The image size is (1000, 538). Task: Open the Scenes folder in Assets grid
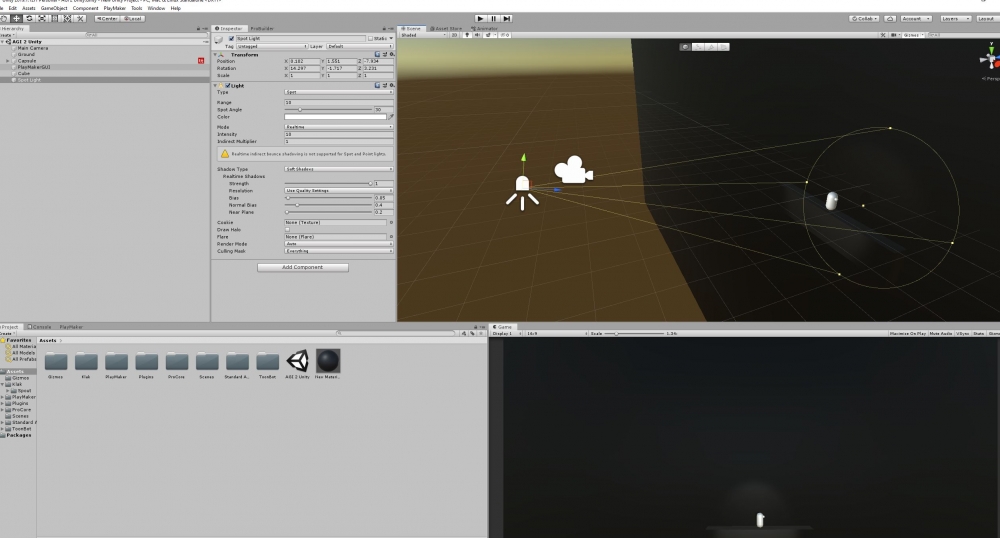point(207,362)
